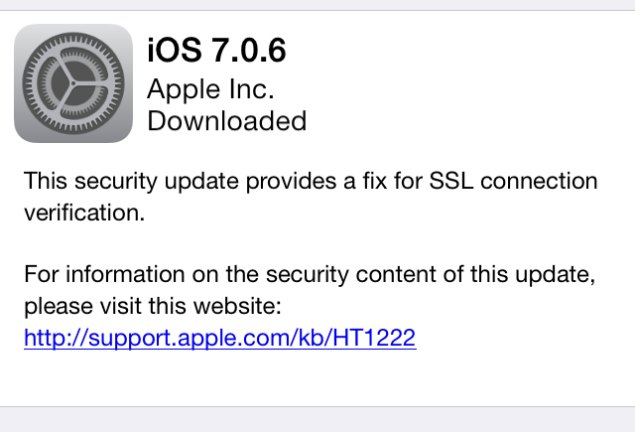The image size is (635, 432).
Task: Click the outer teeth of the gear icon
Action: [x=73, y=36]
